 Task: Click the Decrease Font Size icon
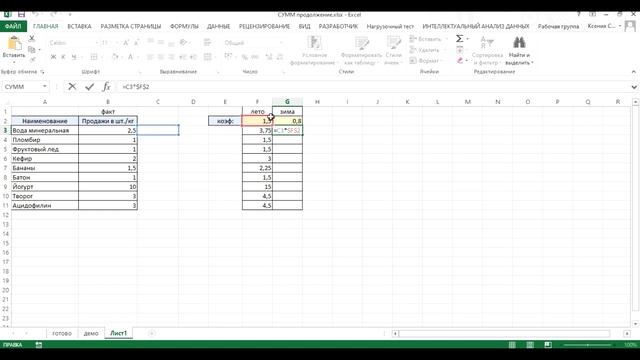tap(137, 42)
